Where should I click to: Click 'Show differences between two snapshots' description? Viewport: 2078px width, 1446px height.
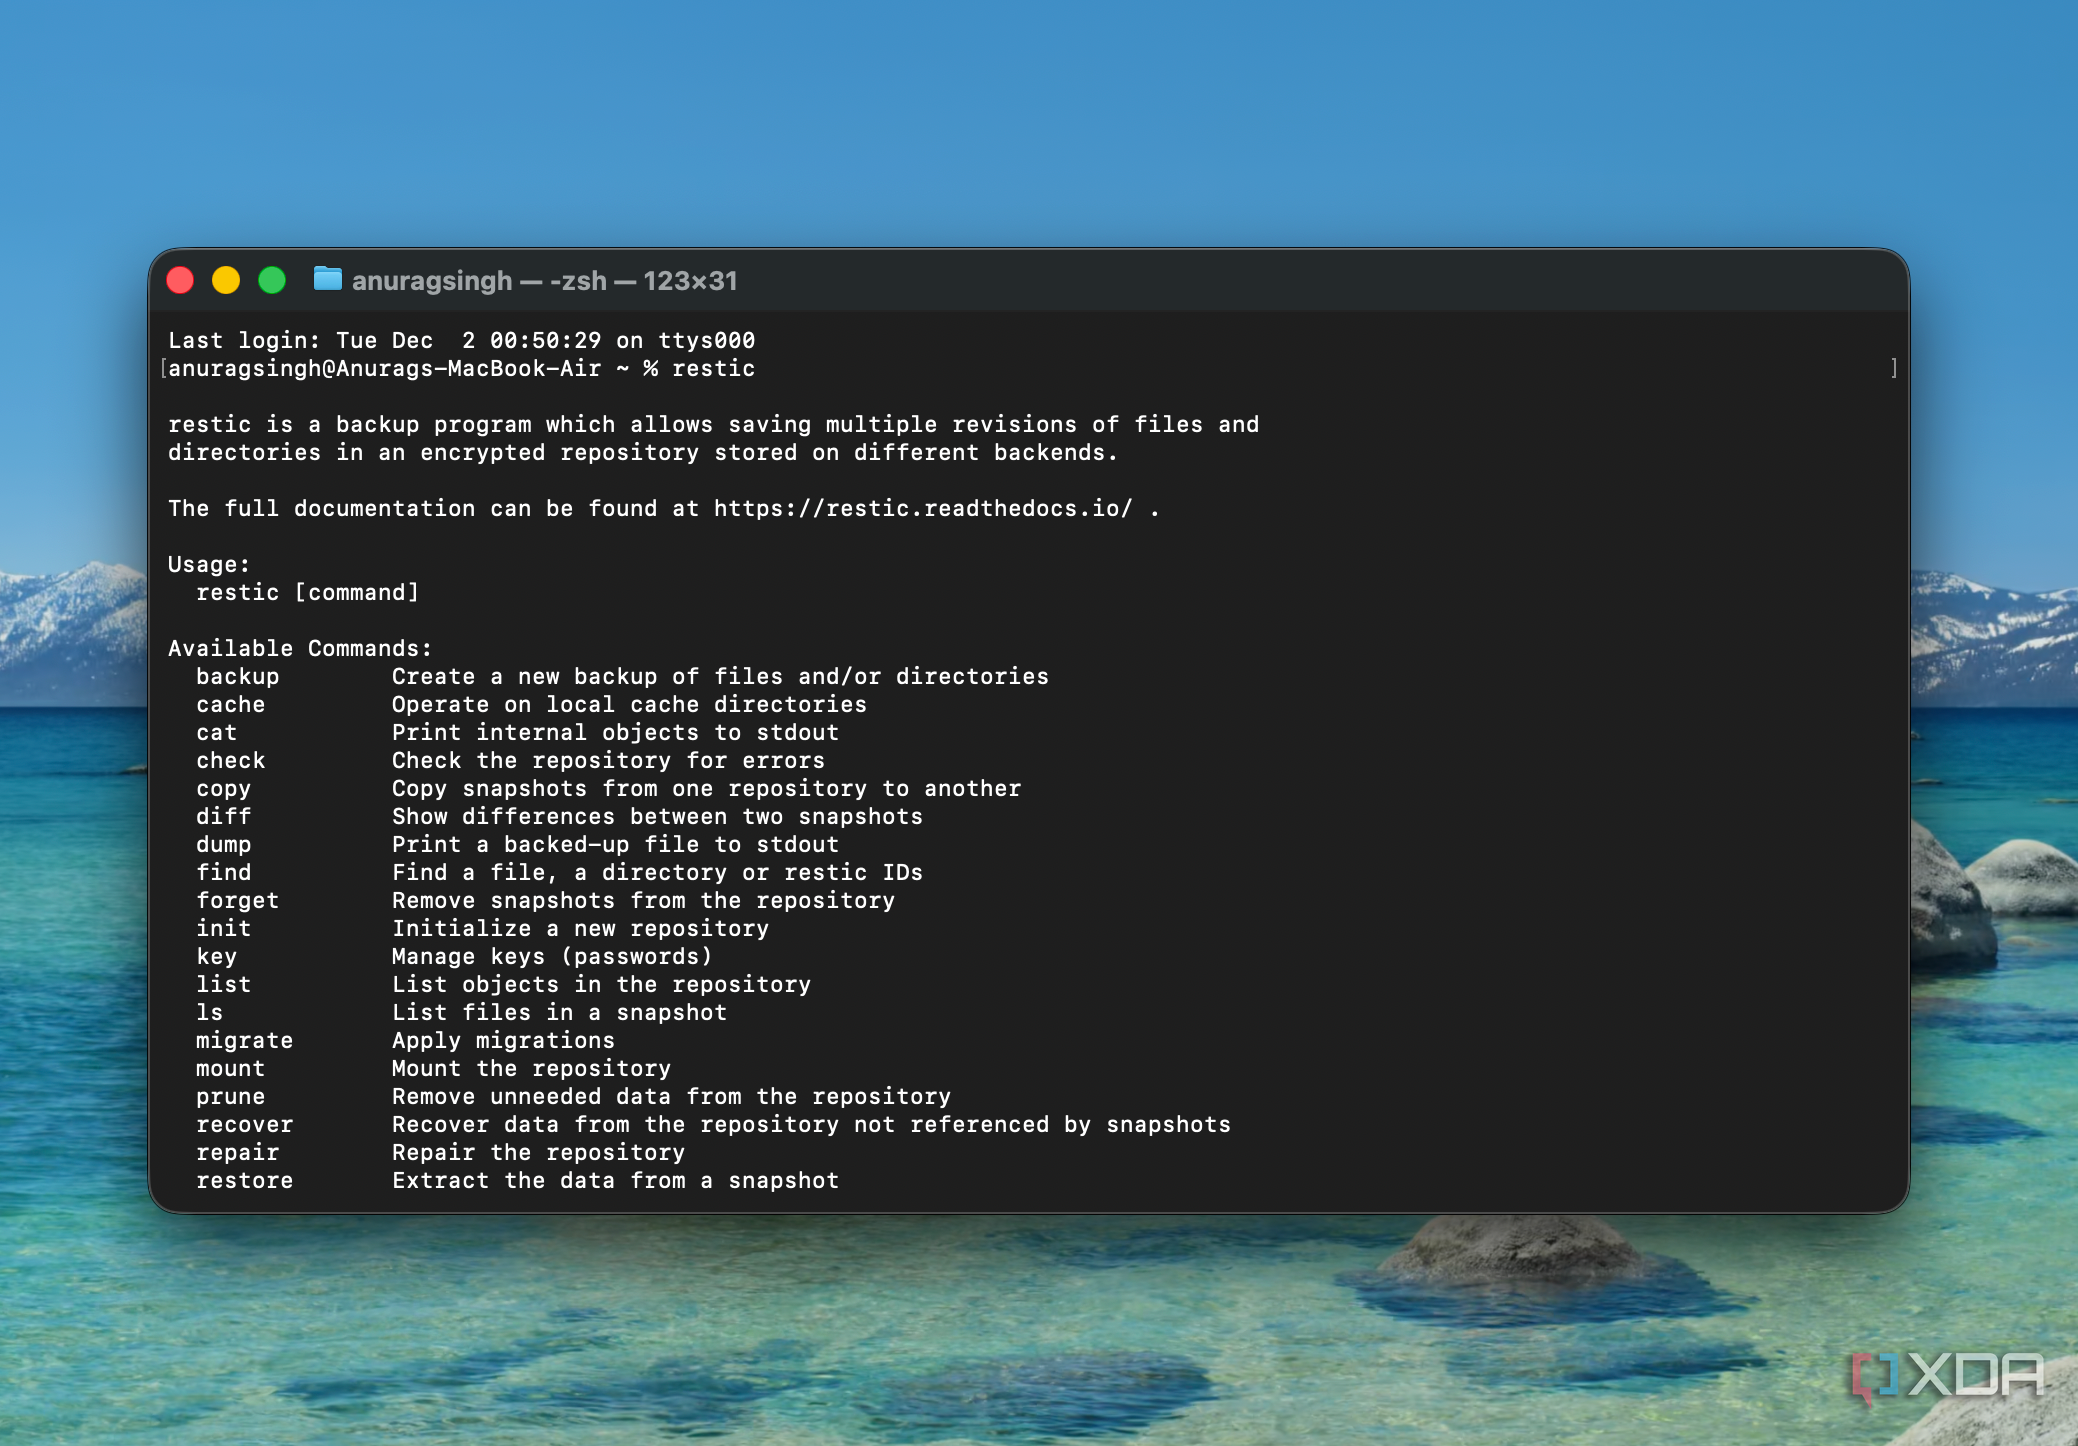point(657,817)
